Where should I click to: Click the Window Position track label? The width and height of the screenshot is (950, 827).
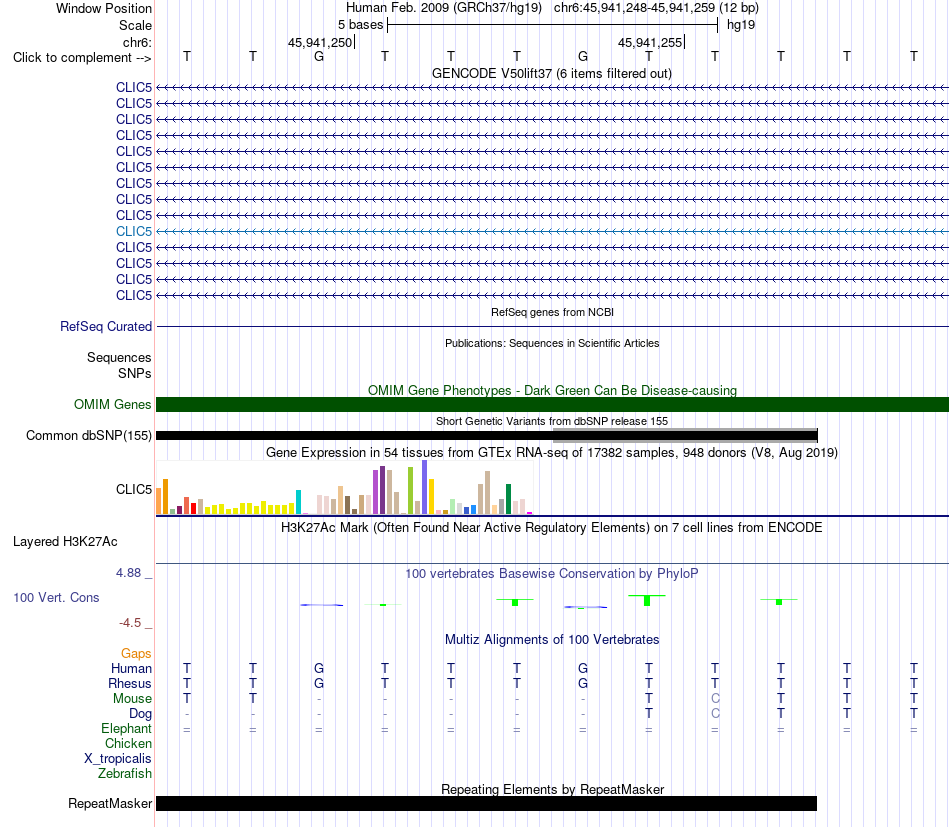(104, 8)
